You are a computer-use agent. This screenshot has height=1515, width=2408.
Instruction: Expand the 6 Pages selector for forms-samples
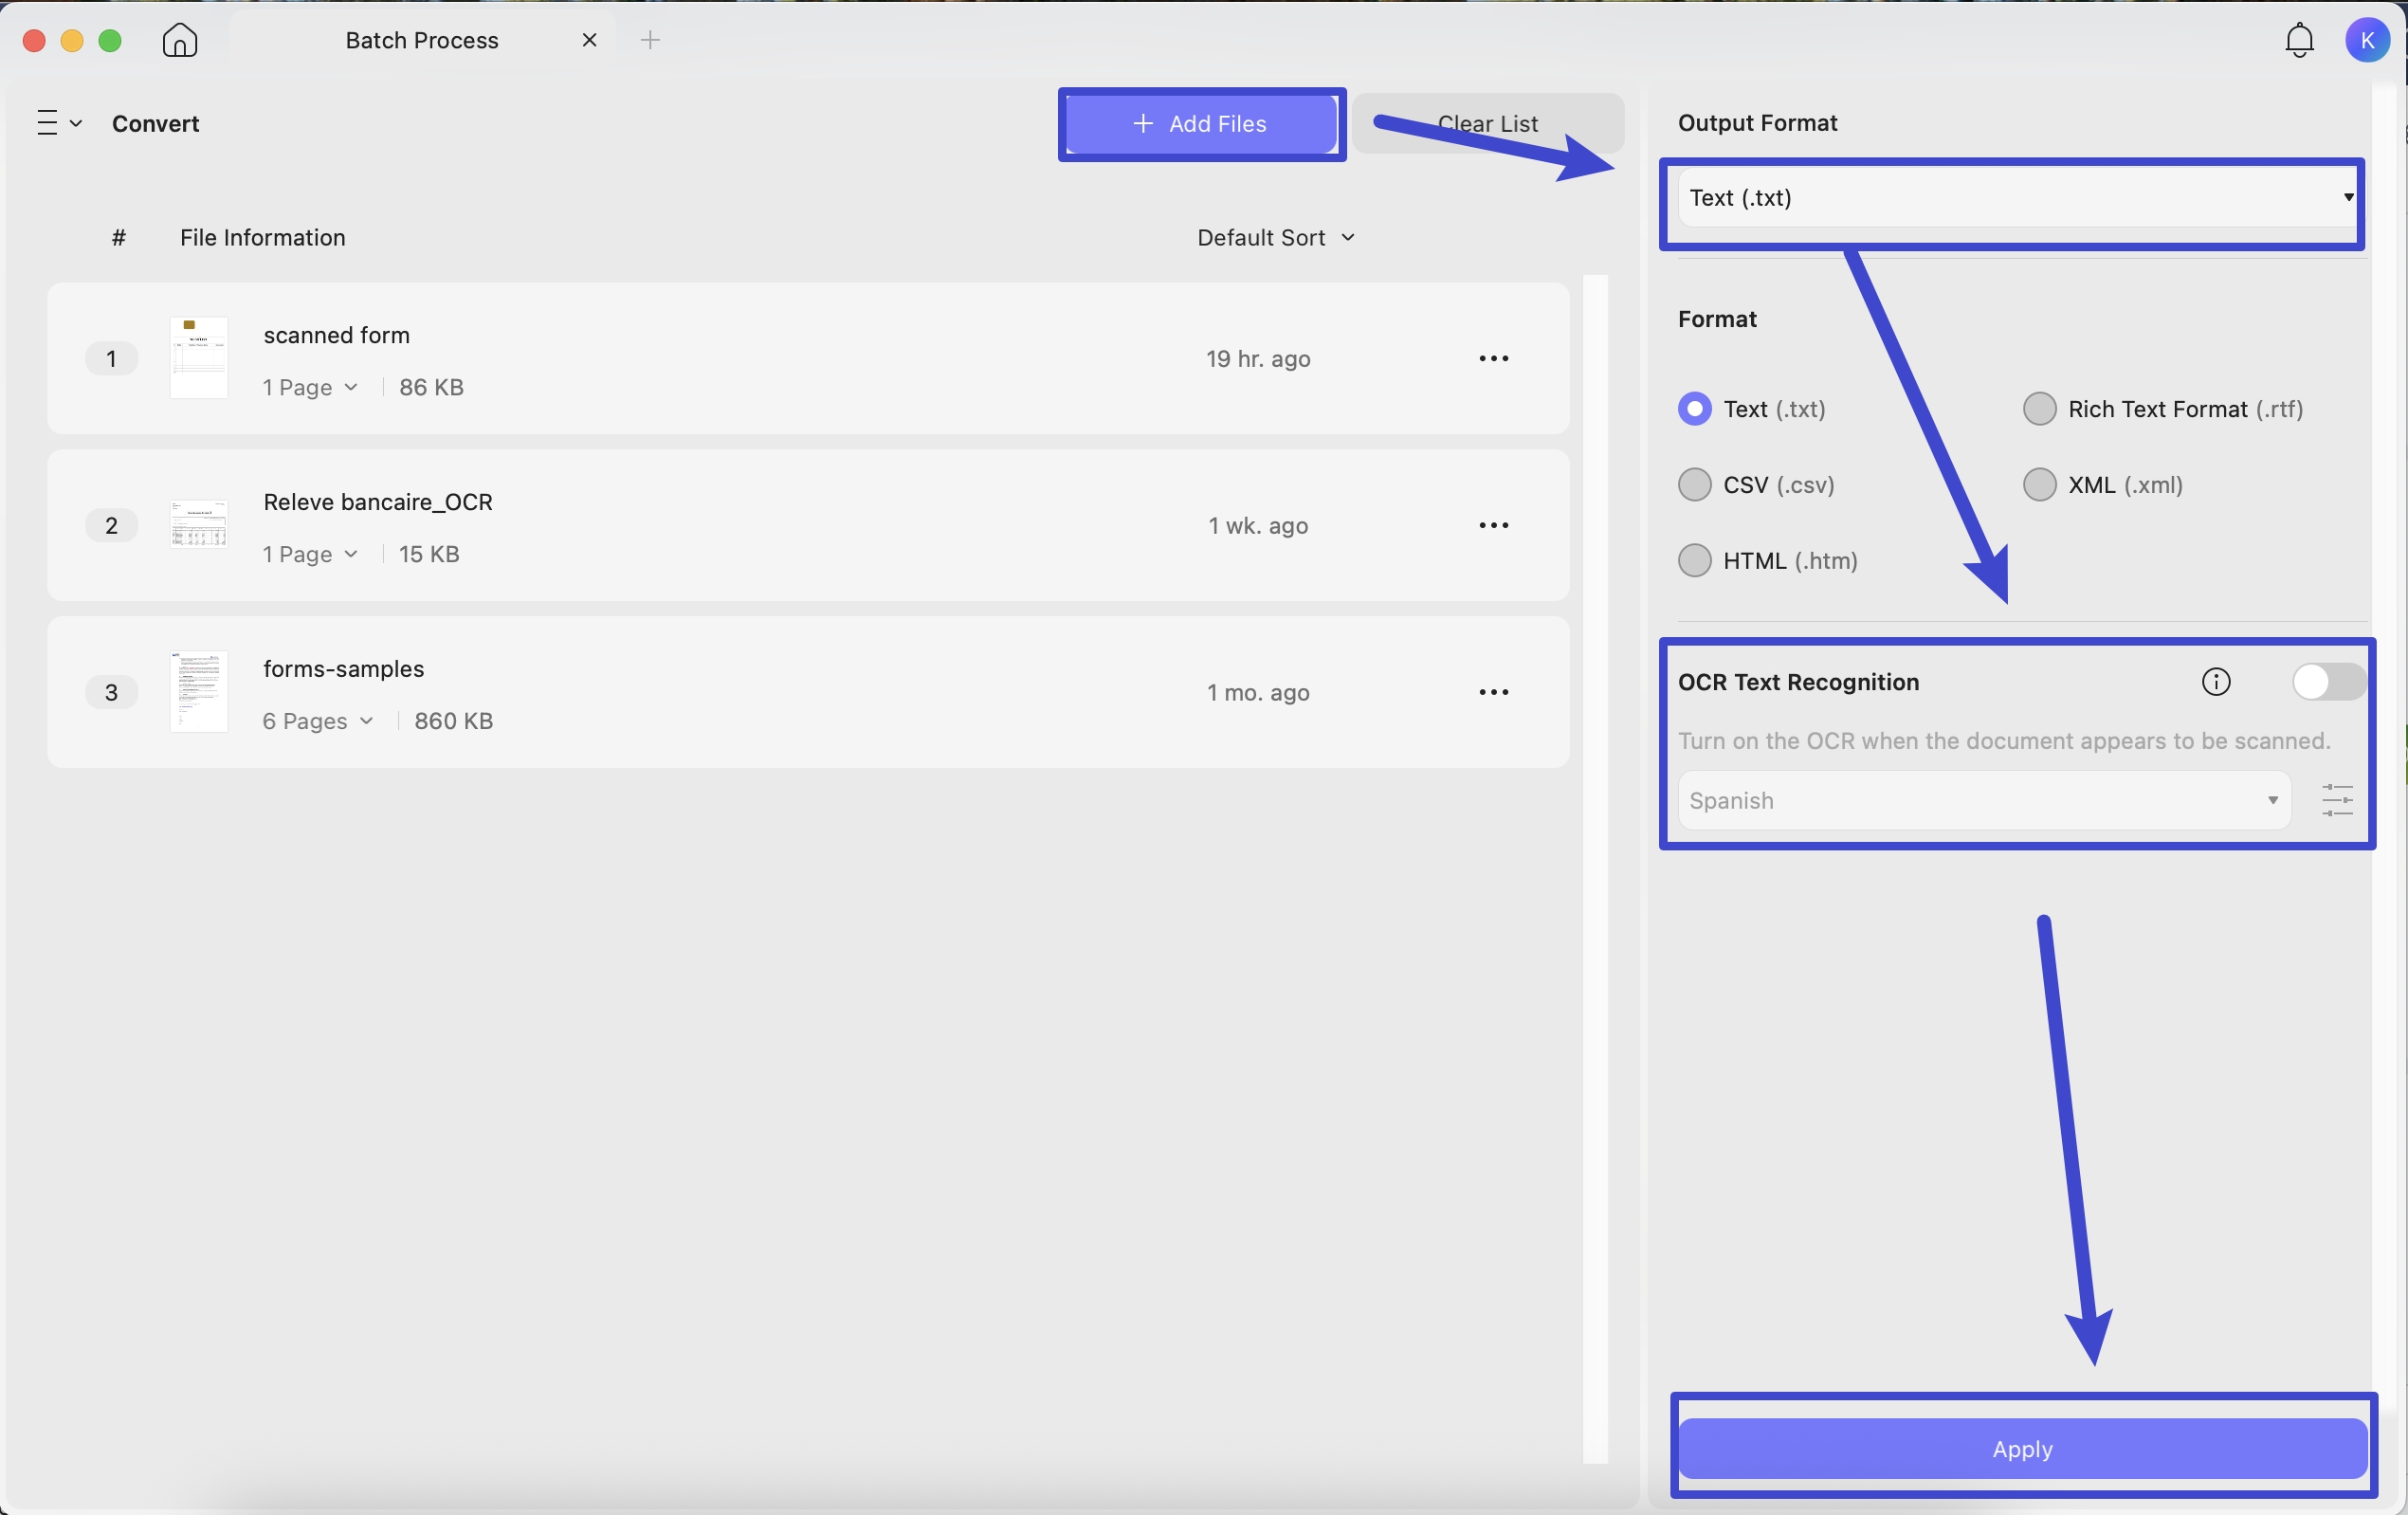coord(318,721)
